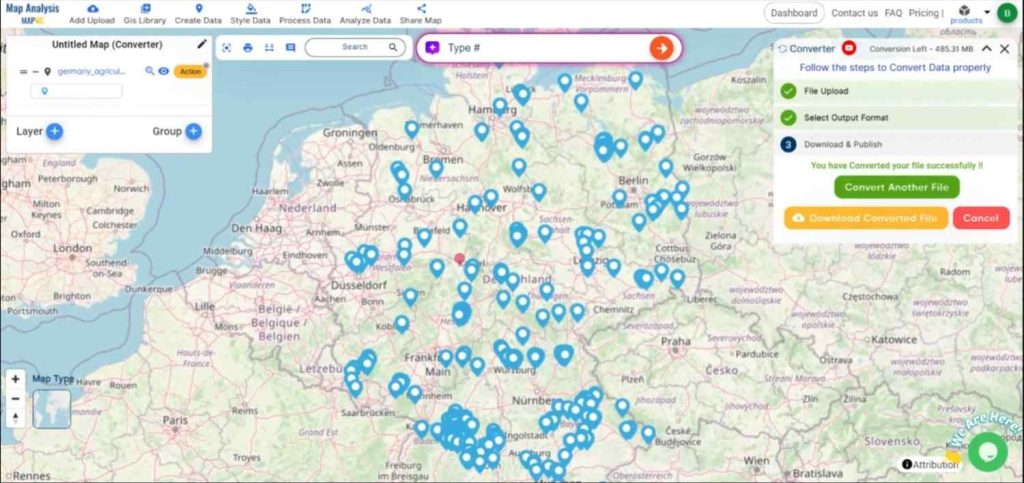Viewport: 1024px width, 483px height.
Task: Click the map zoom in plus button
Action: 15,380
